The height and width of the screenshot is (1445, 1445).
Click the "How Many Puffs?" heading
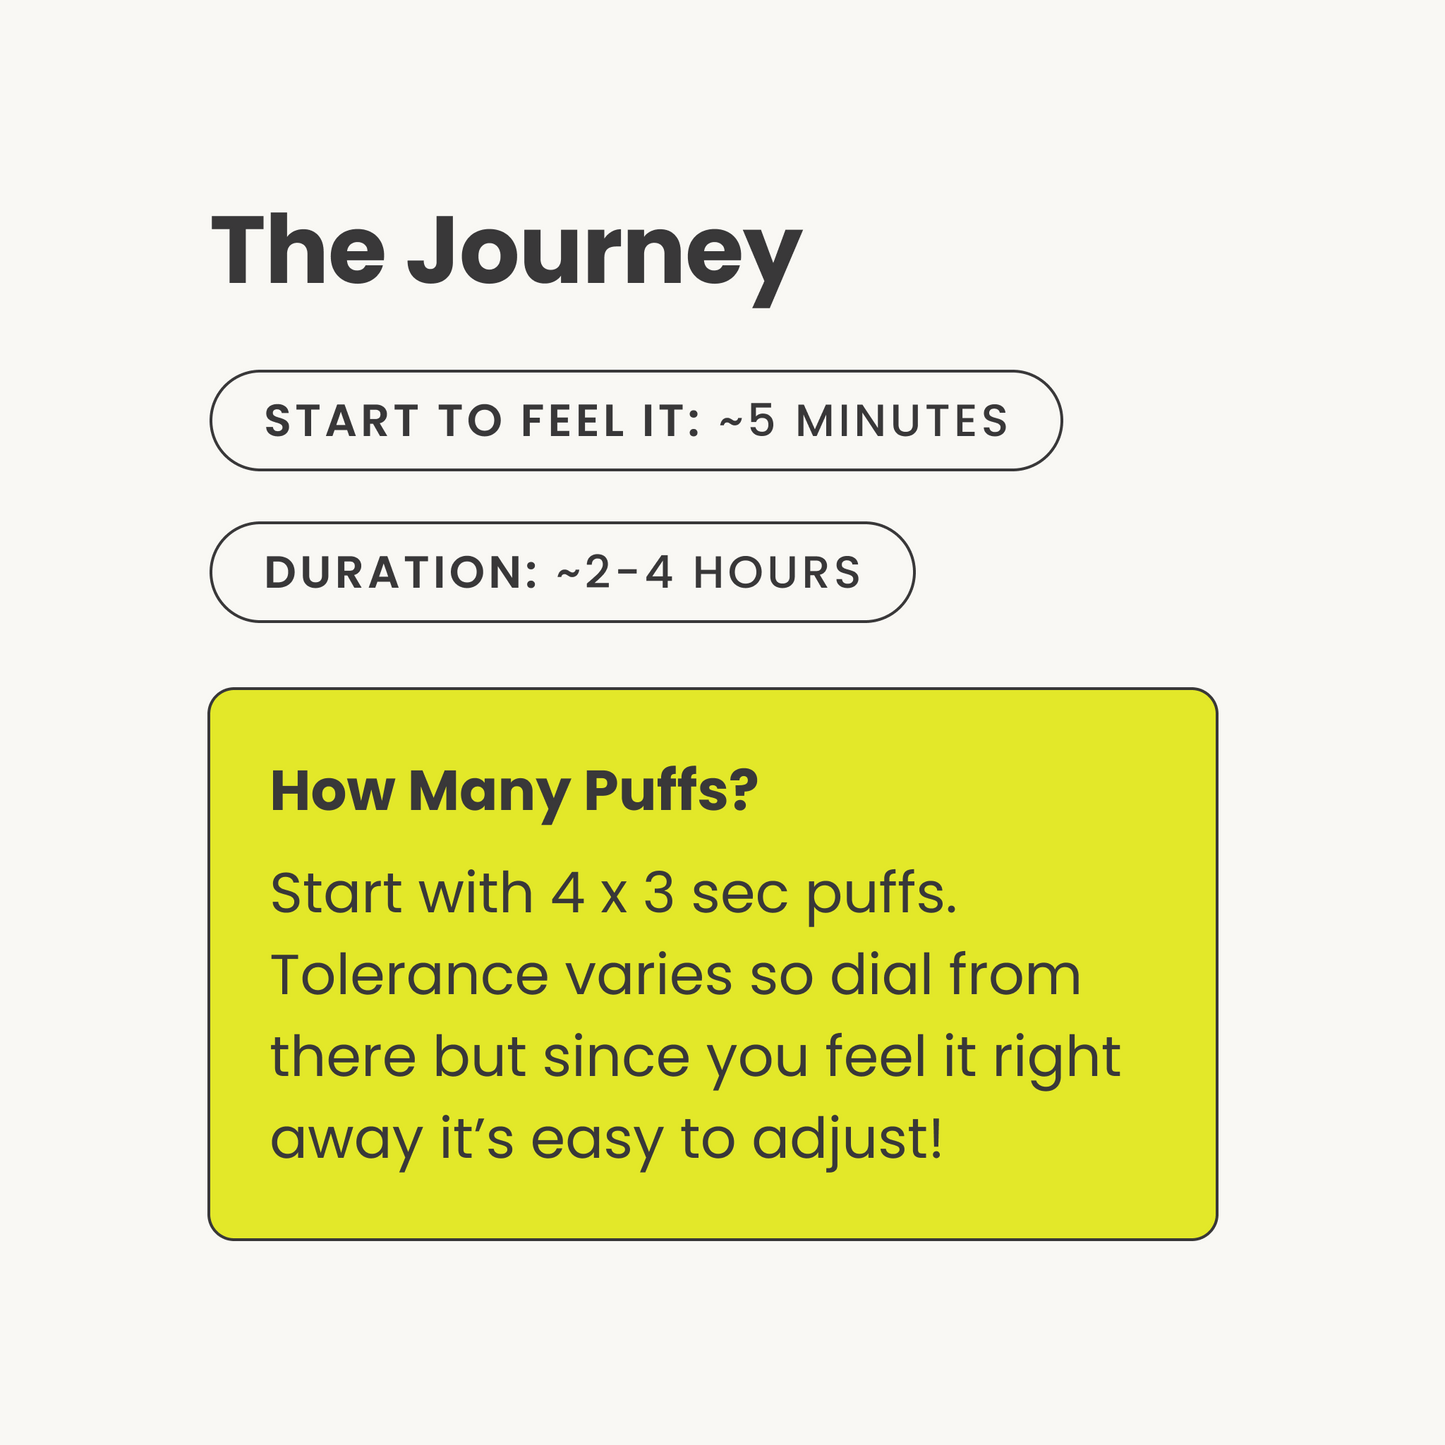(514, 792)
